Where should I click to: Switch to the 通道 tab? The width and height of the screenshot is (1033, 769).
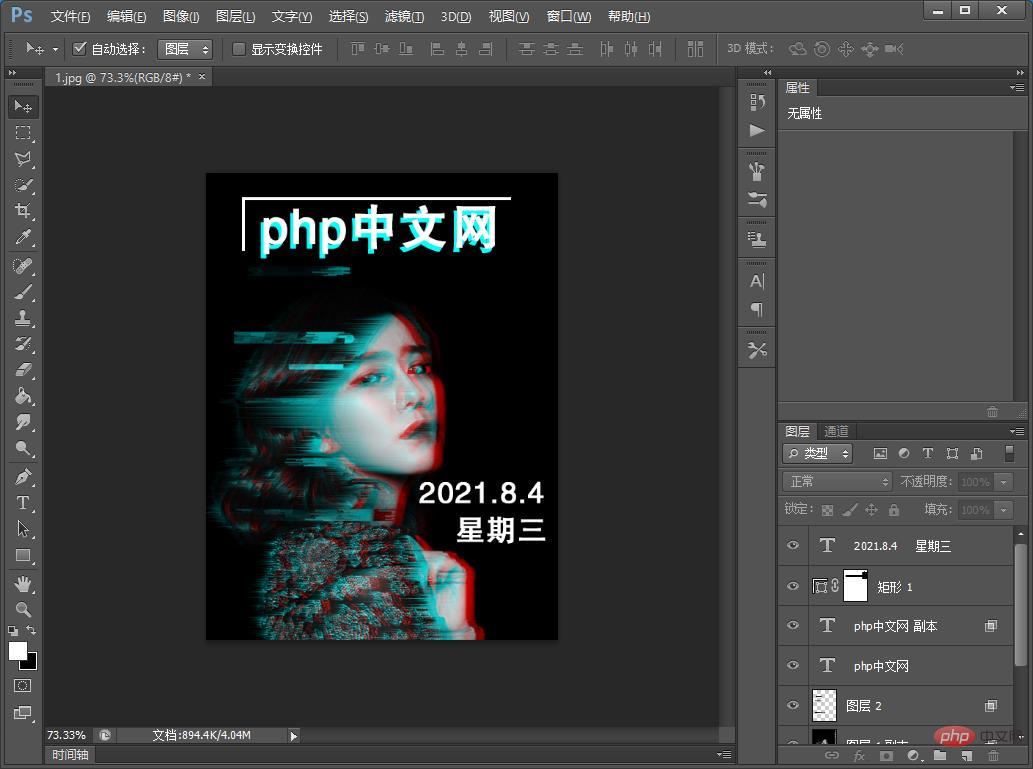coord(836,431)
